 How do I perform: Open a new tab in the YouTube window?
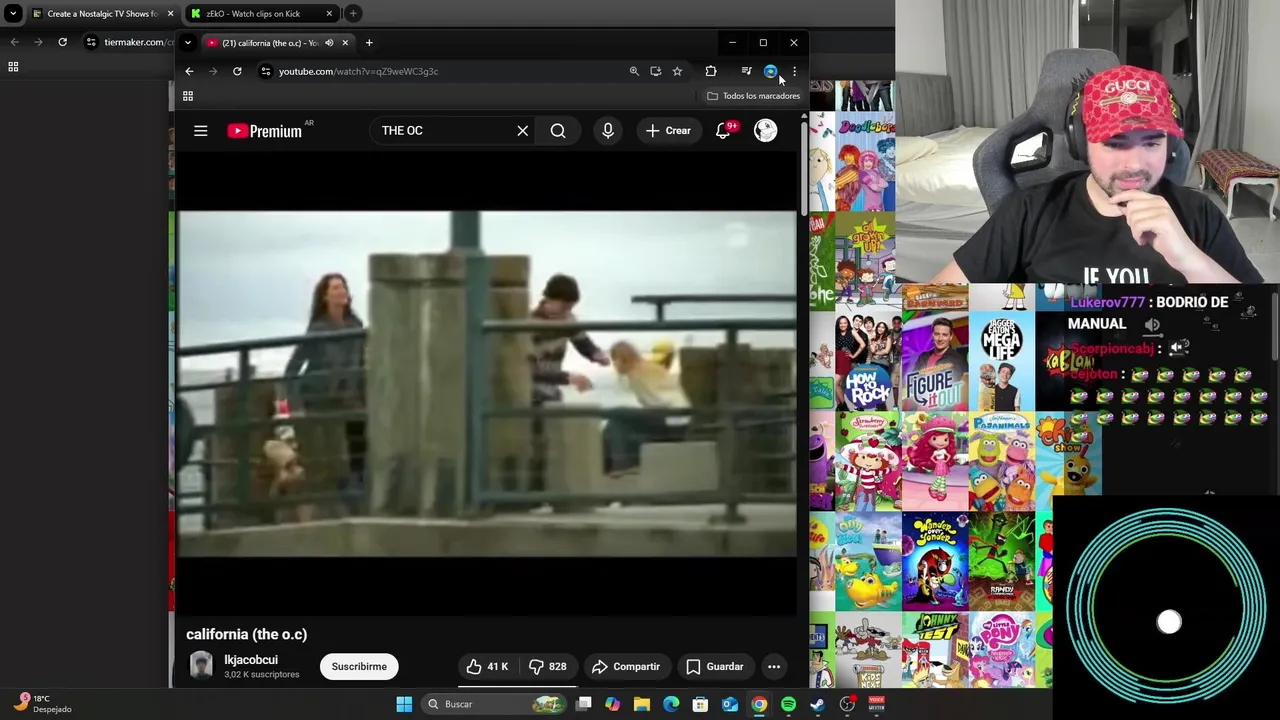point(369,43)
